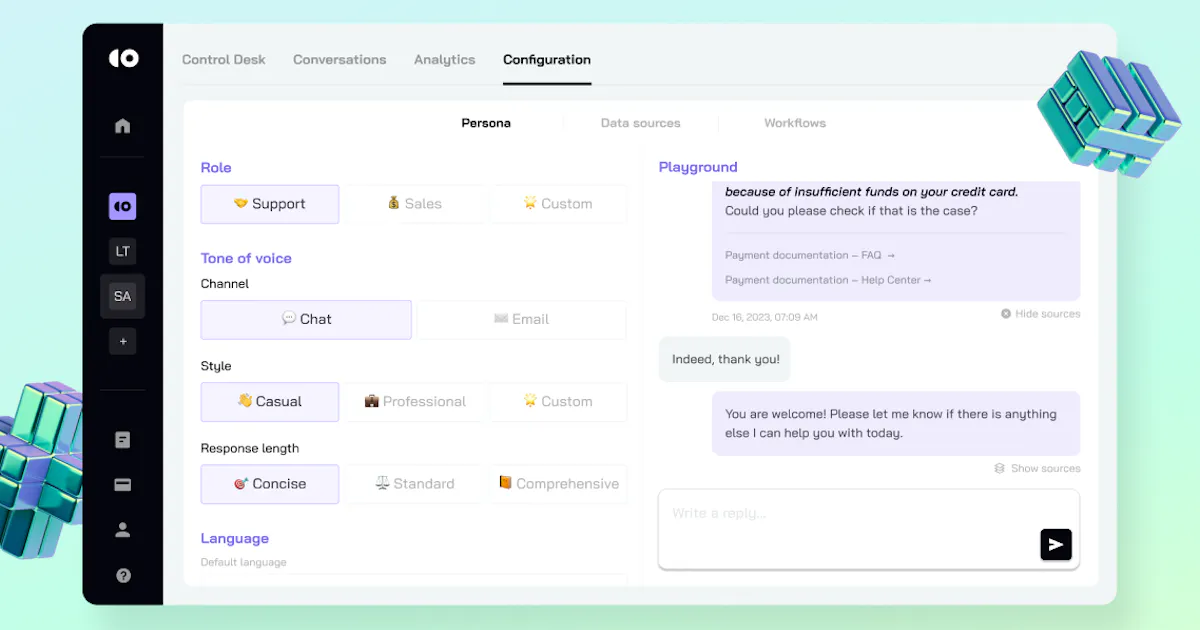Add a new workspace with the plus icon
The image size is (1200, 630).
click(x=123, y=341)
